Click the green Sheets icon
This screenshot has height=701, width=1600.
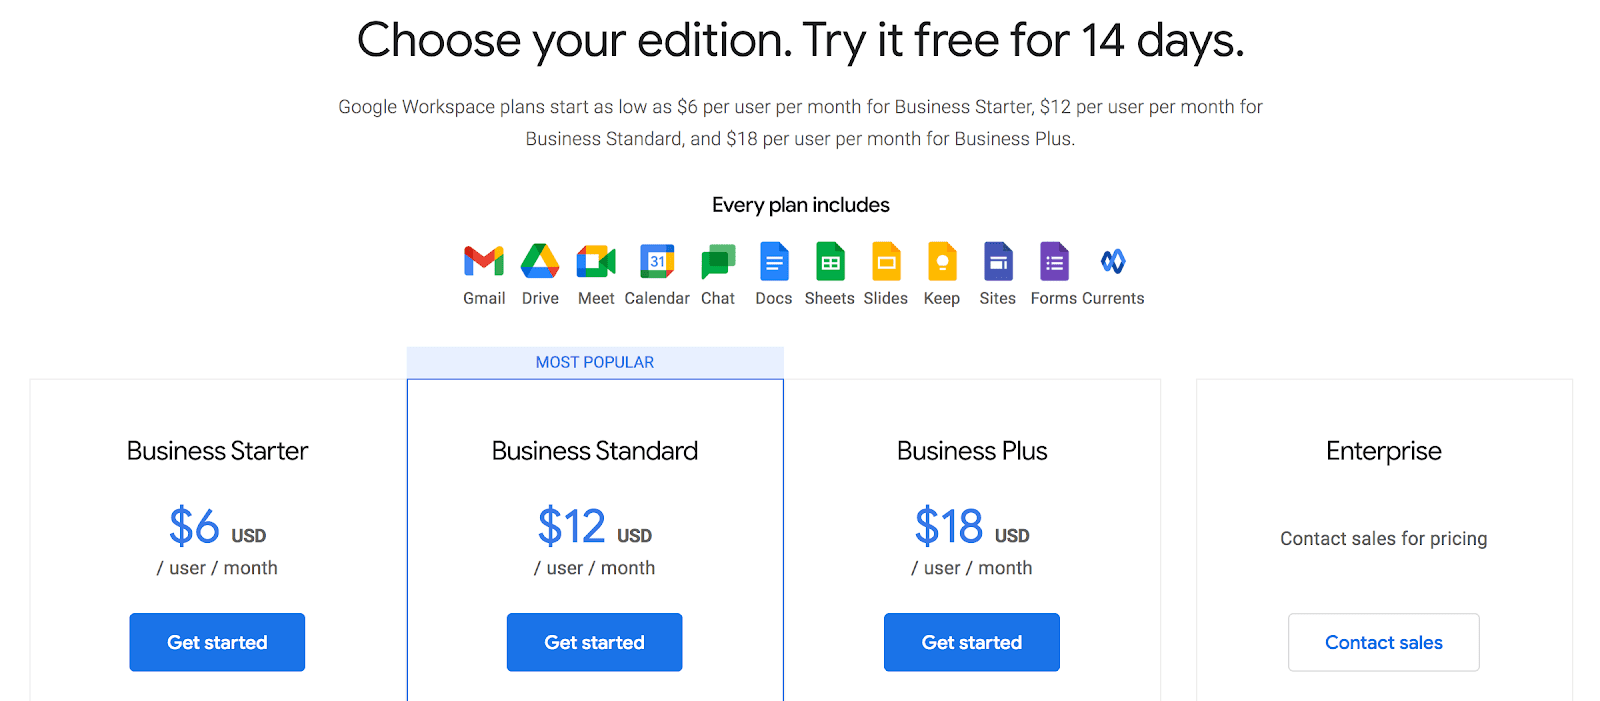(x=830, y=261)
